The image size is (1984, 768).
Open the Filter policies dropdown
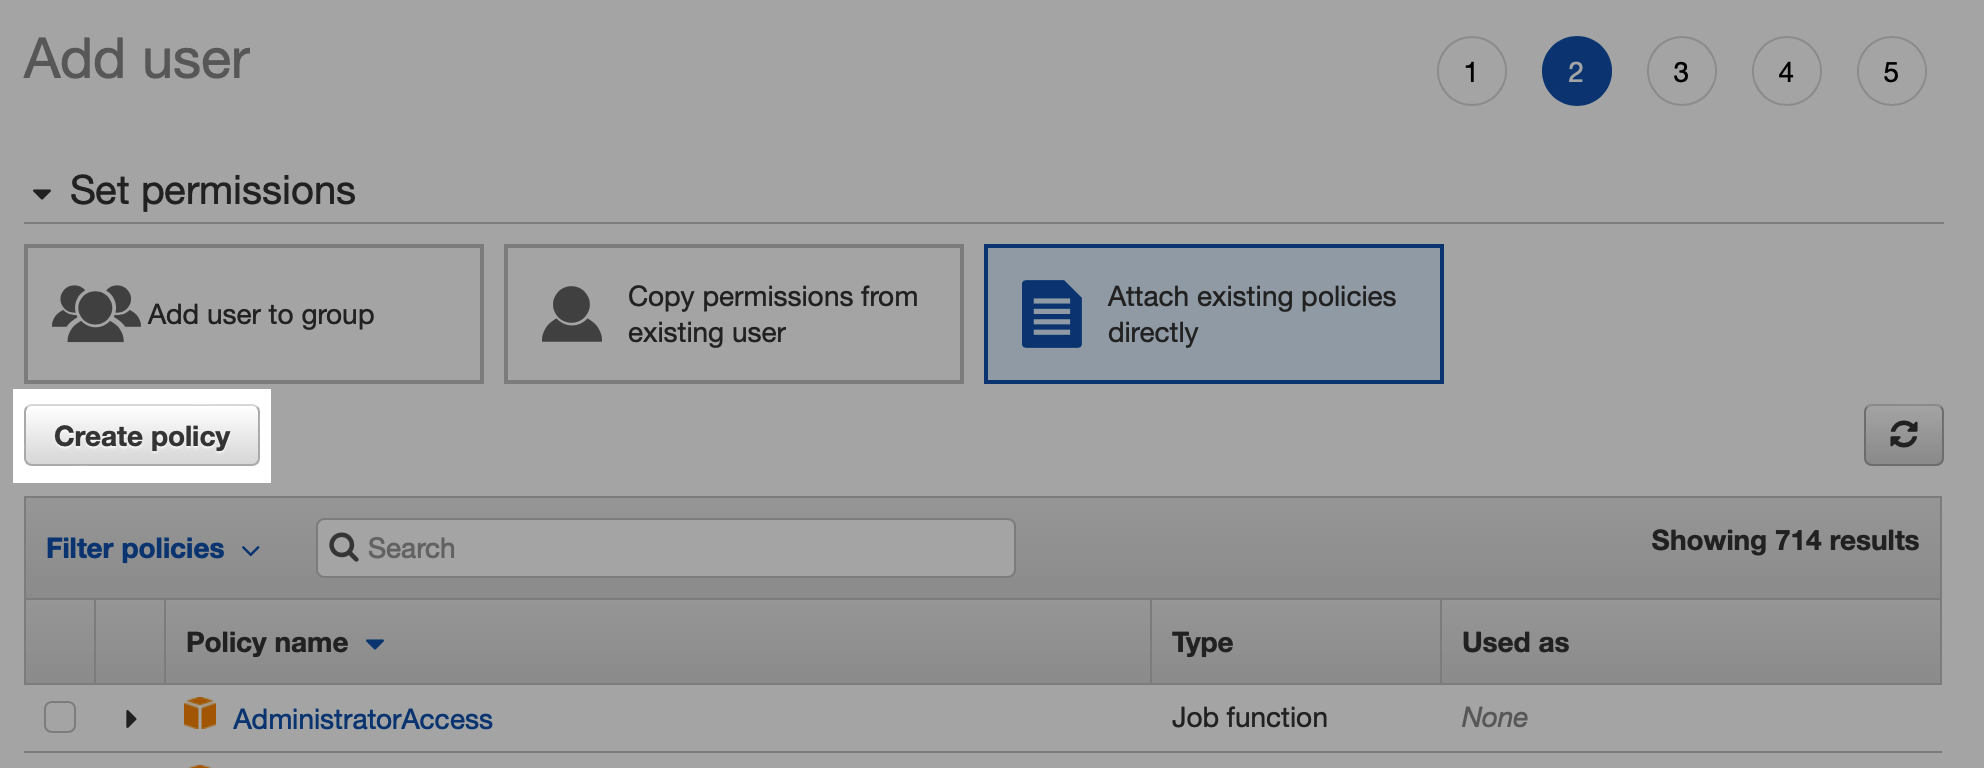click(153, 549)
